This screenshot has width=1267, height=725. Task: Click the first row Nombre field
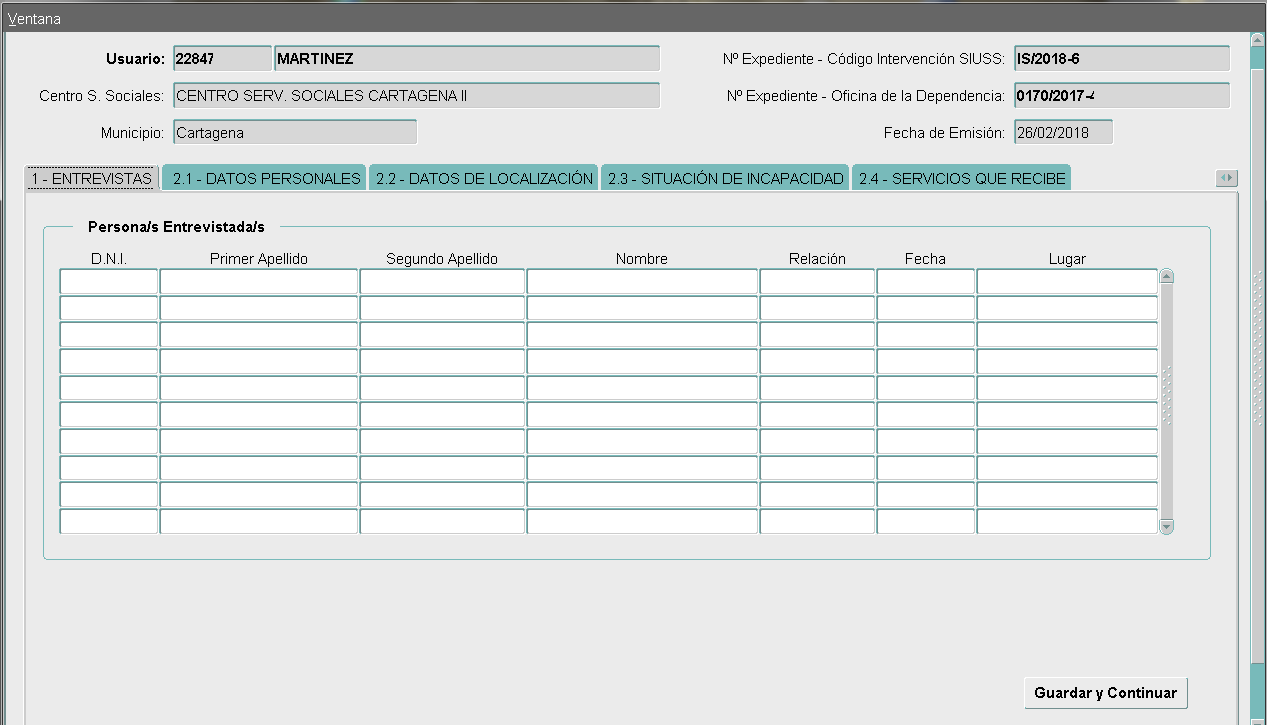pyautogui.click(x=642, y=282)
